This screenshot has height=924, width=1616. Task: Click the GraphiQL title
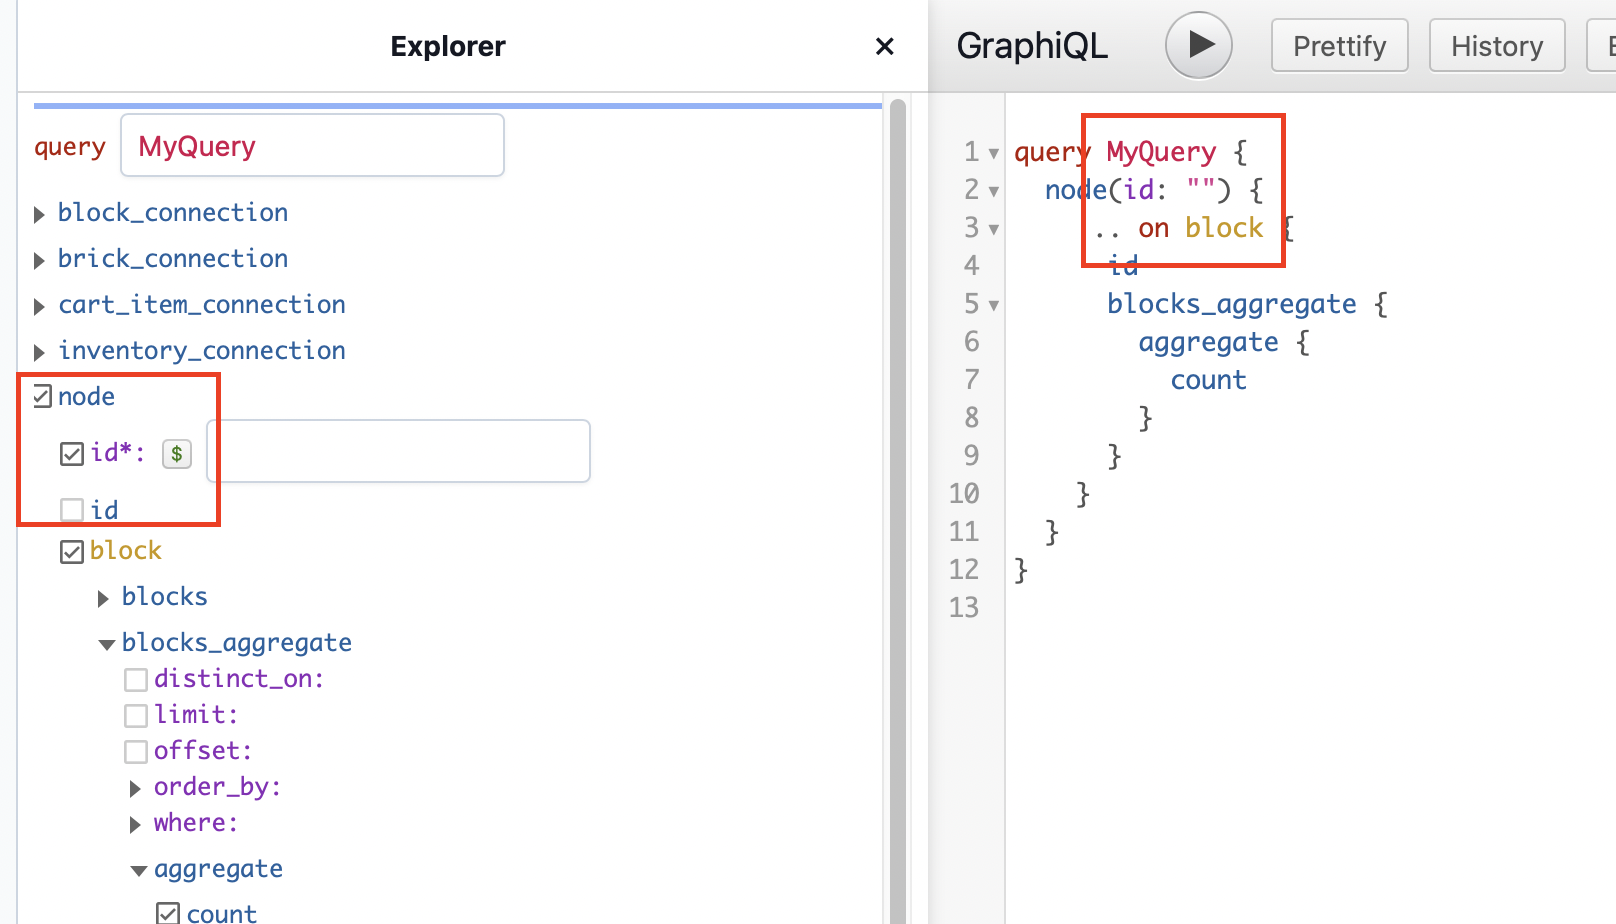tap(1032, 46)
